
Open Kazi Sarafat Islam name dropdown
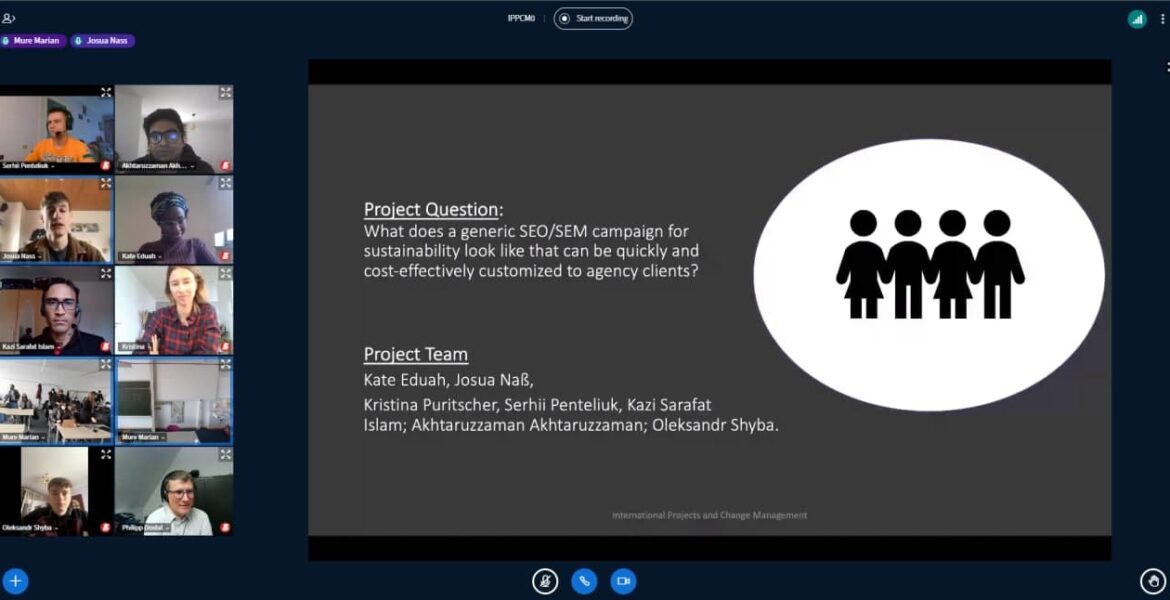click(x=31, y=347)
